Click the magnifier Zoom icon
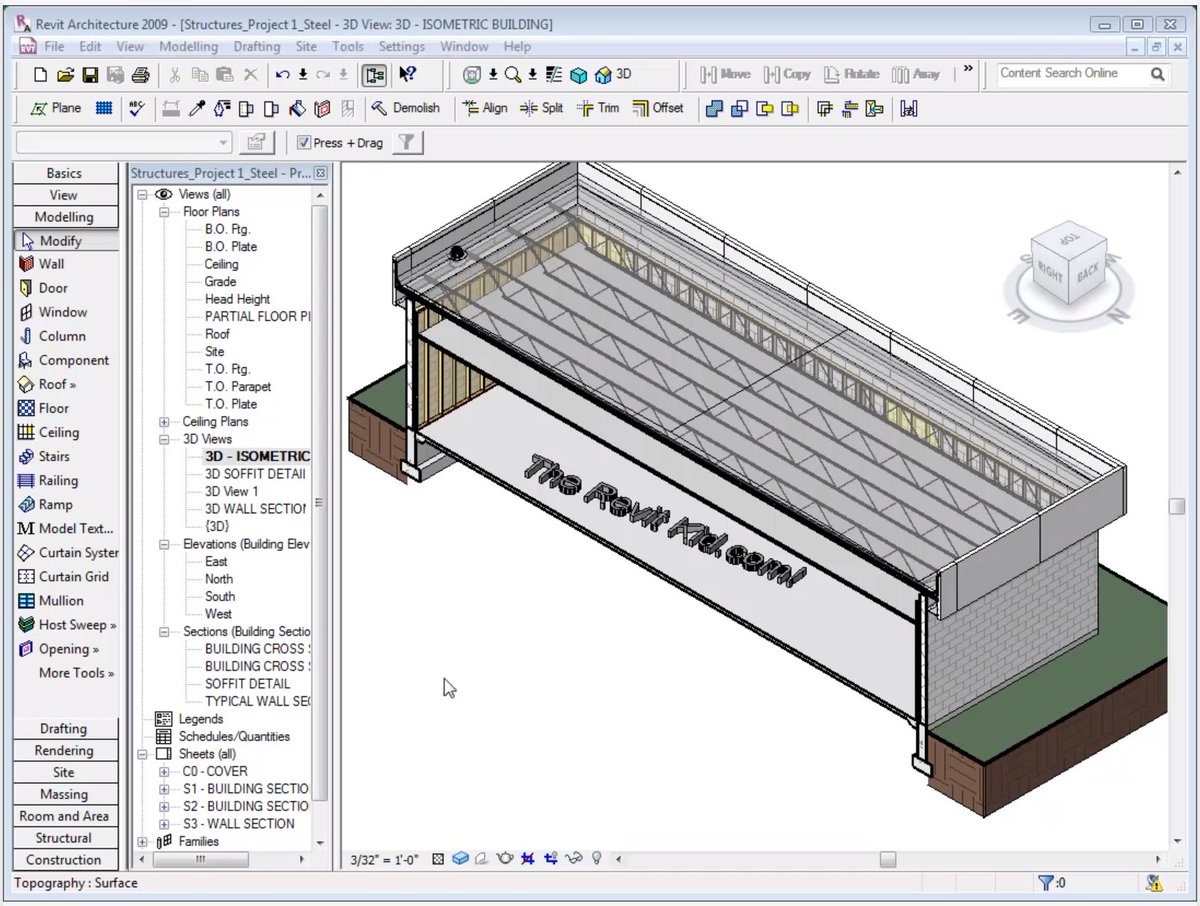This screenshot has height=906, width=1200. [x=513, y=75]
